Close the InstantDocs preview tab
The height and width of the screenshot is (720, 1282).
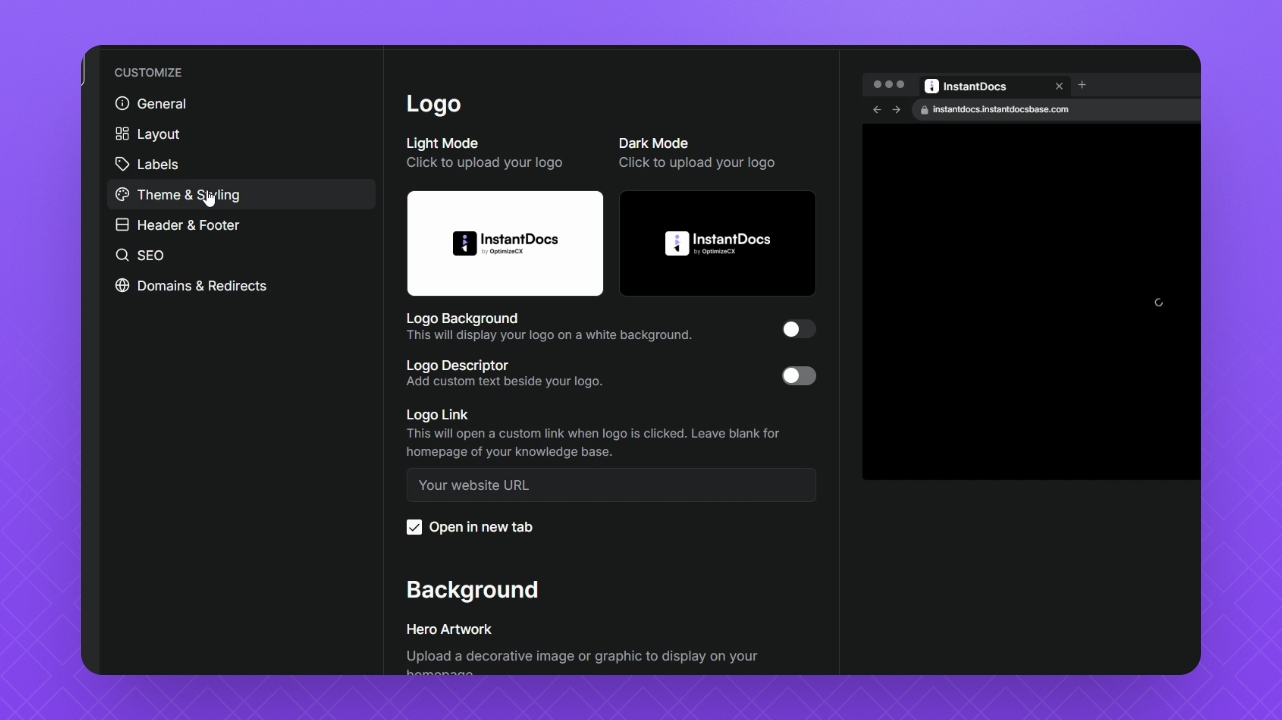point(1059,86)
